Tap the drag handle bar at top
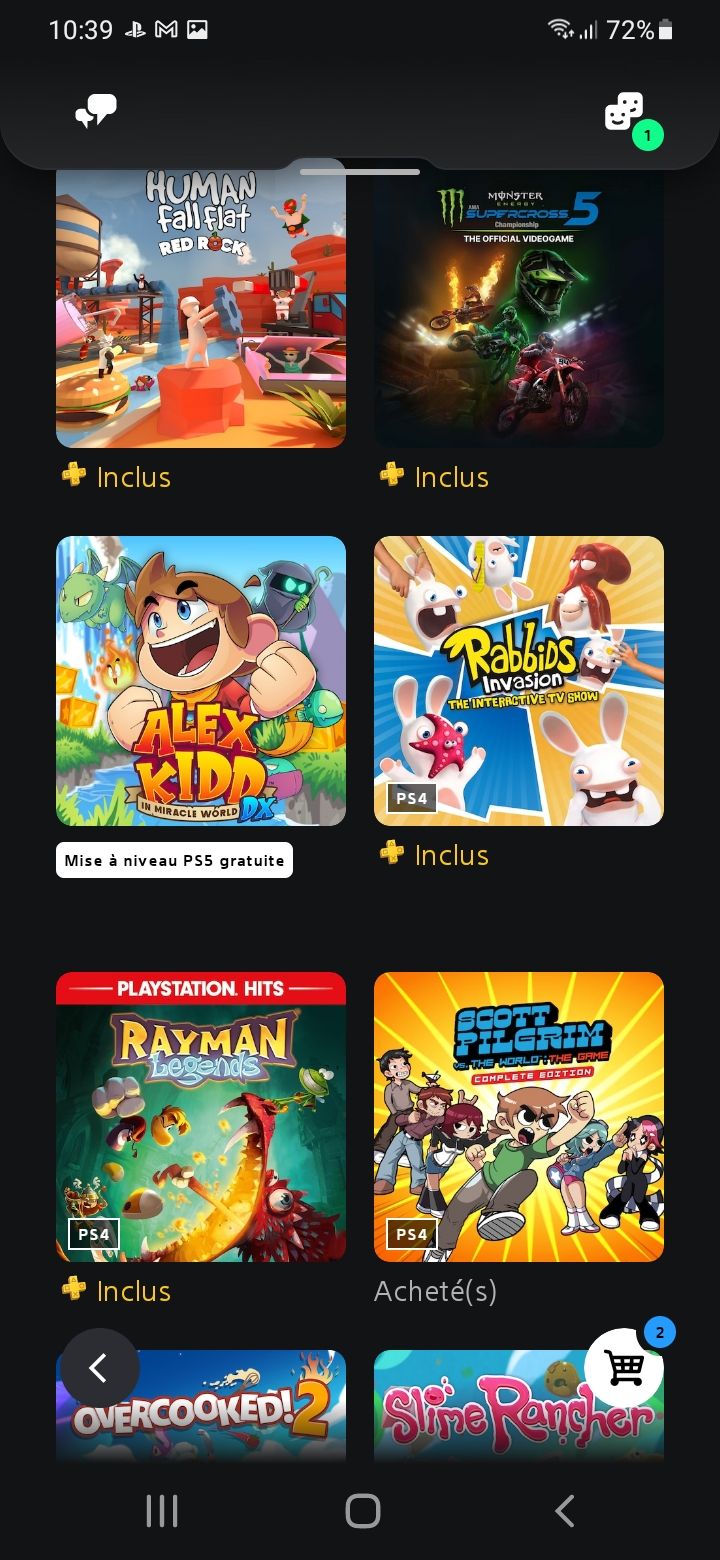 [360, 172]
